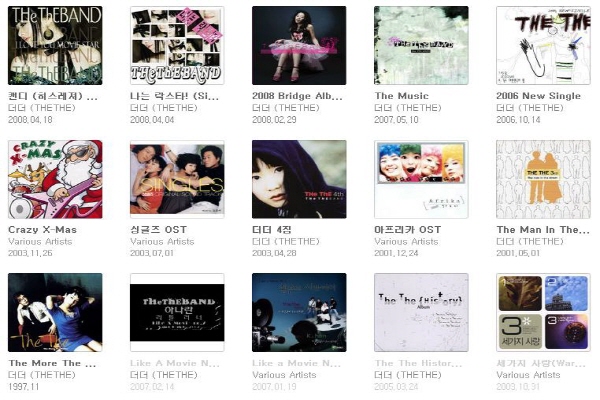Open the black TheTheBand 아나란 cover
This screenshot has height=400, width=600.
(177, 312)
